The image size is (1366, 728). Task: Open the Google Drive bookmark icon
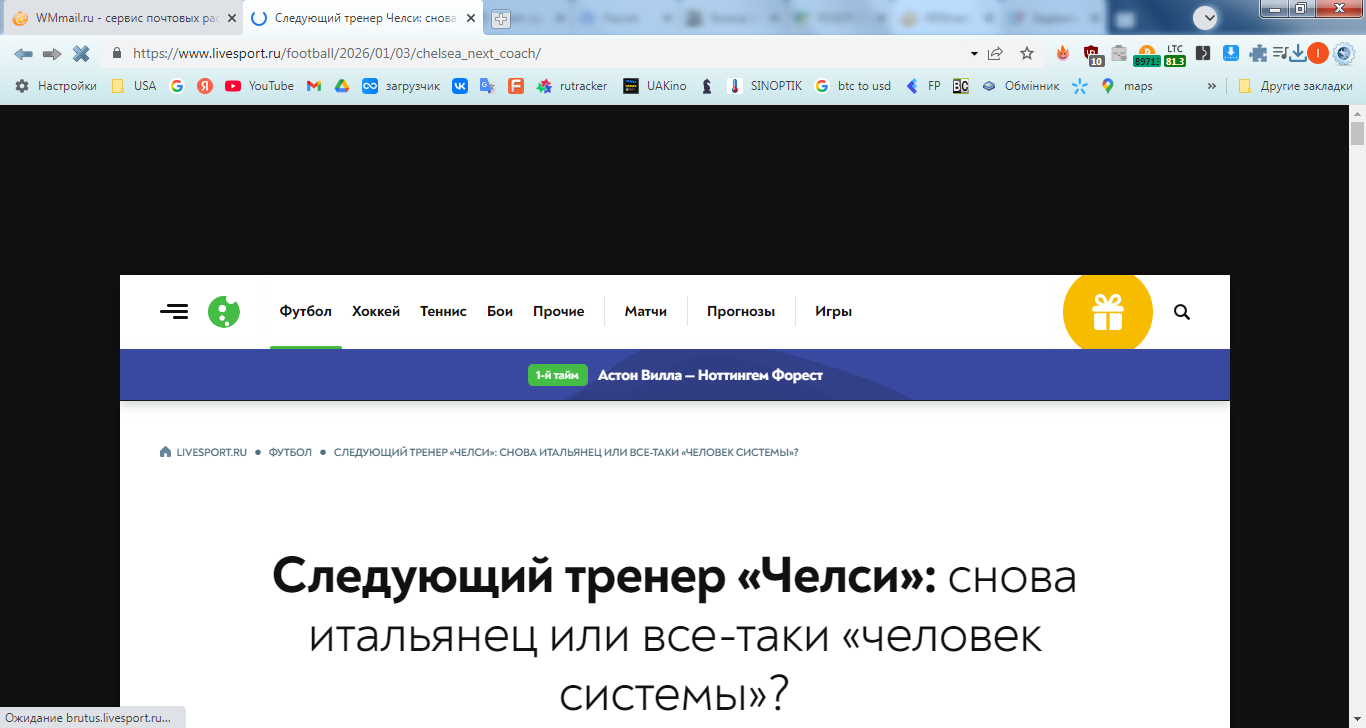tap(342, 86)
